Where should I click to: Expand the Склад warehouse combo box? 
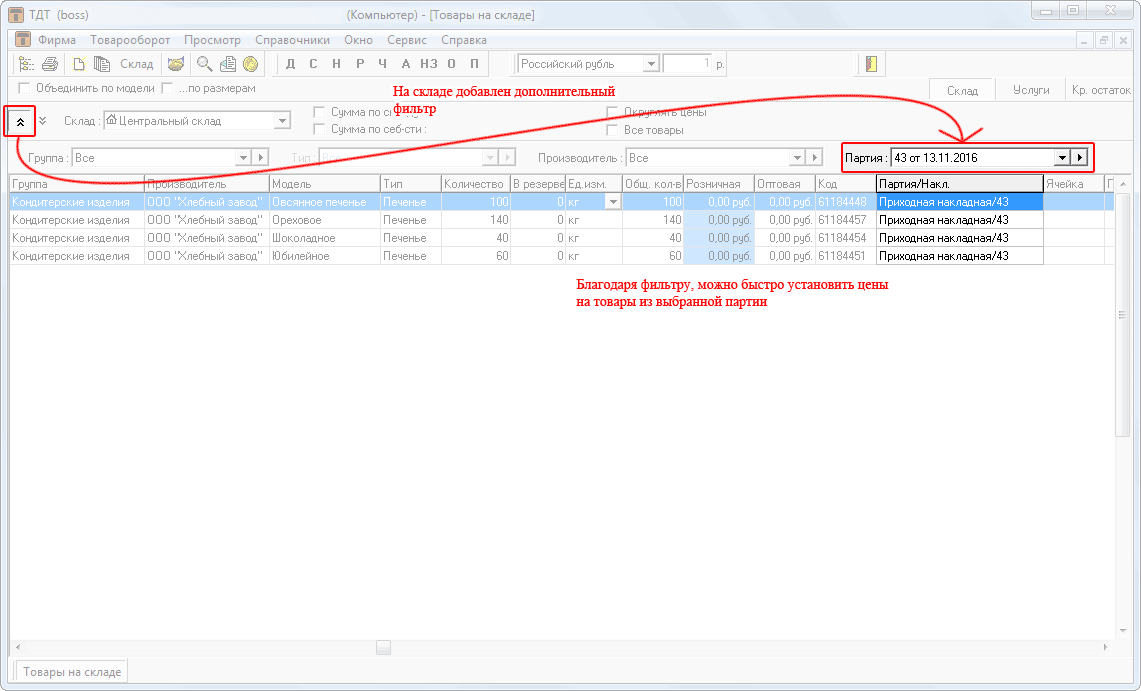(282, 121)
